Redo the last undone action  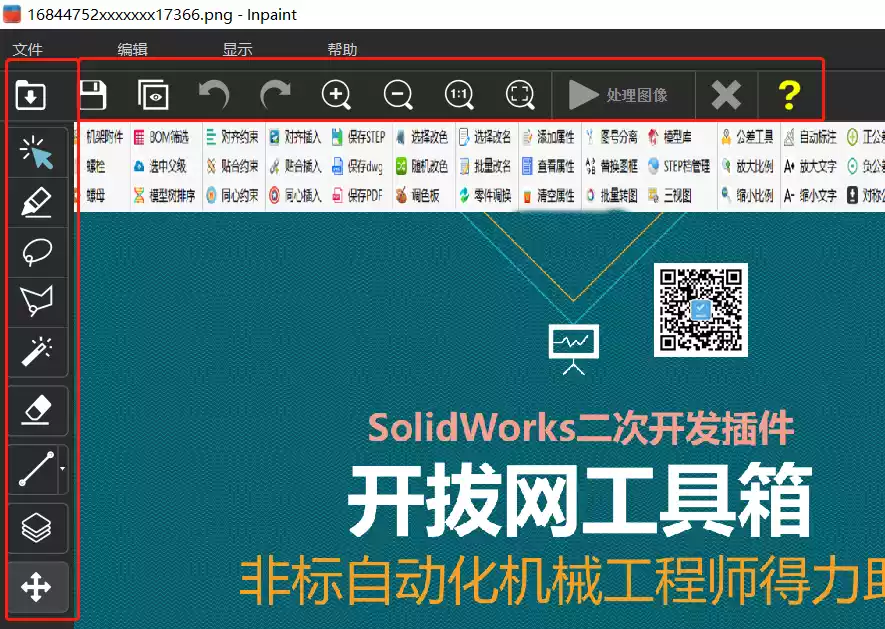[275, 94]
